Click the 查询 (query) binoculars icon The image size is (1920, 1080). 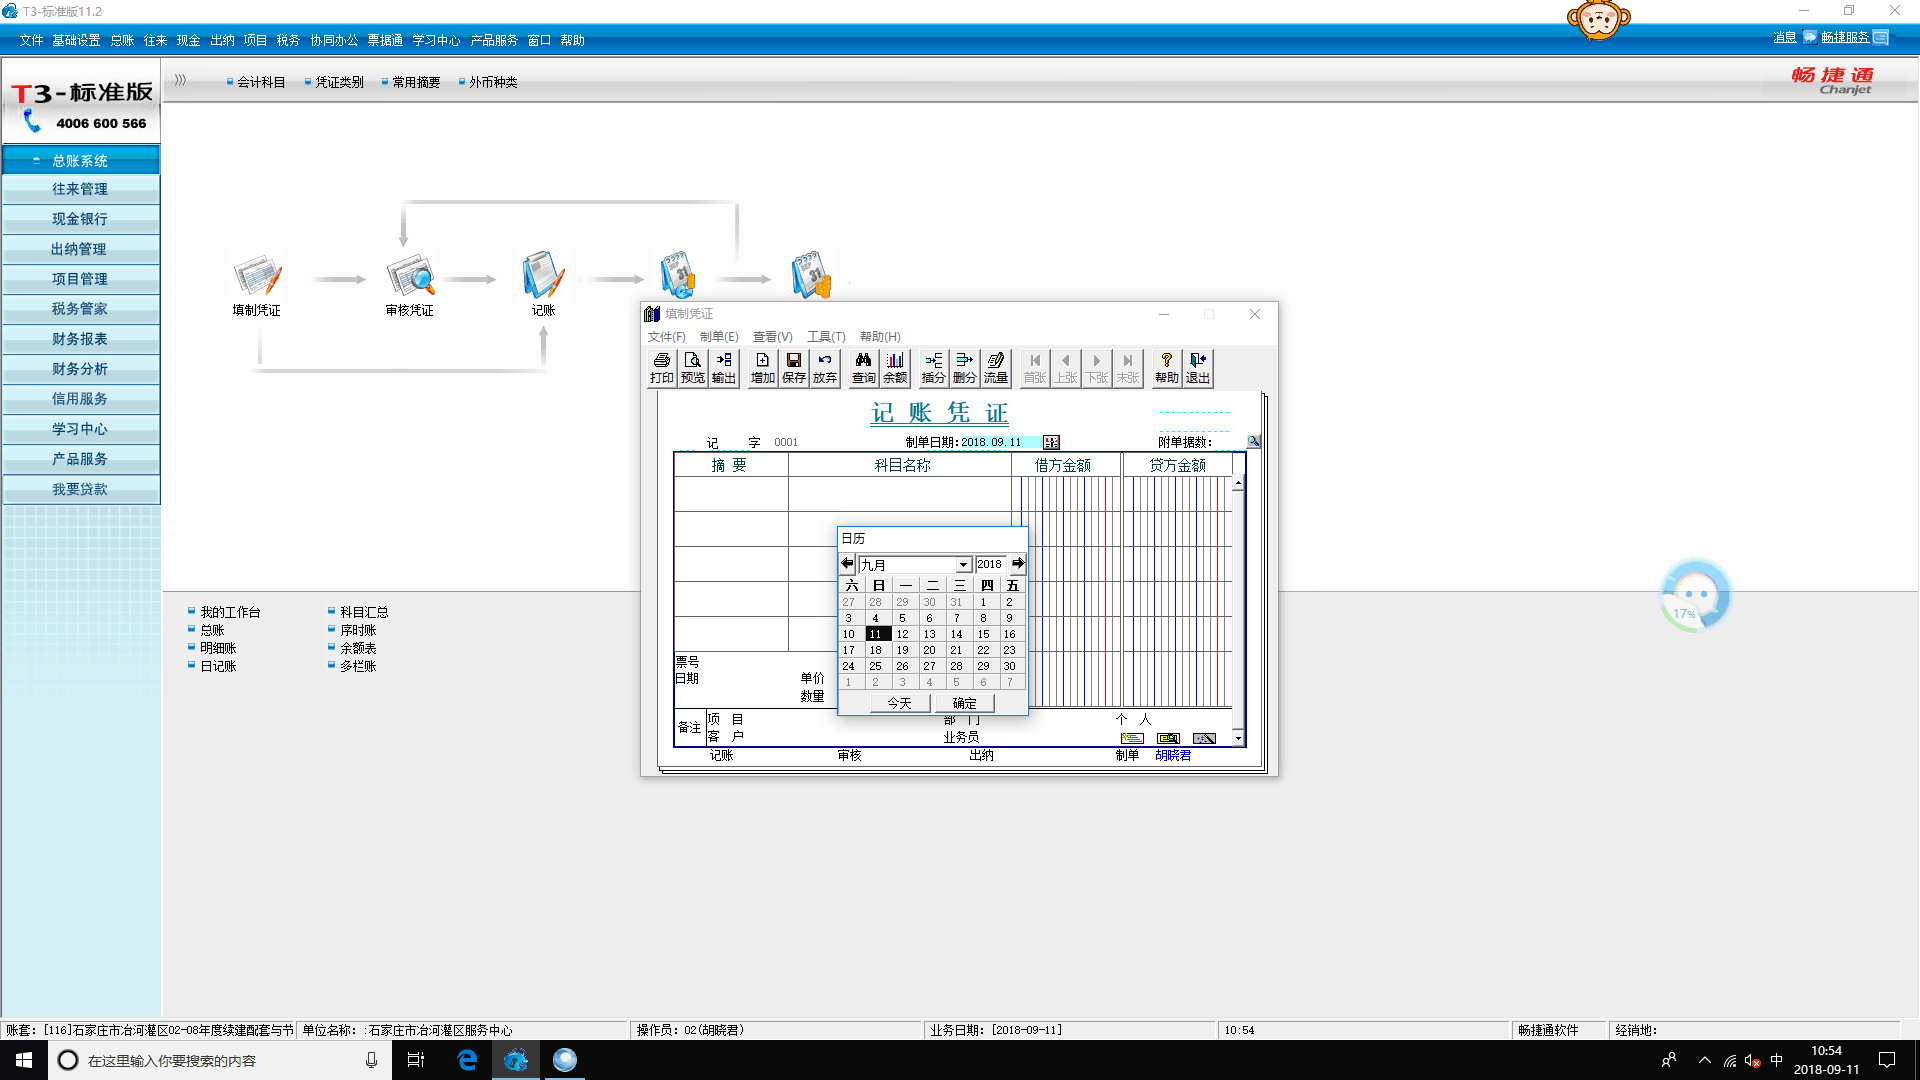click(864, 367)
